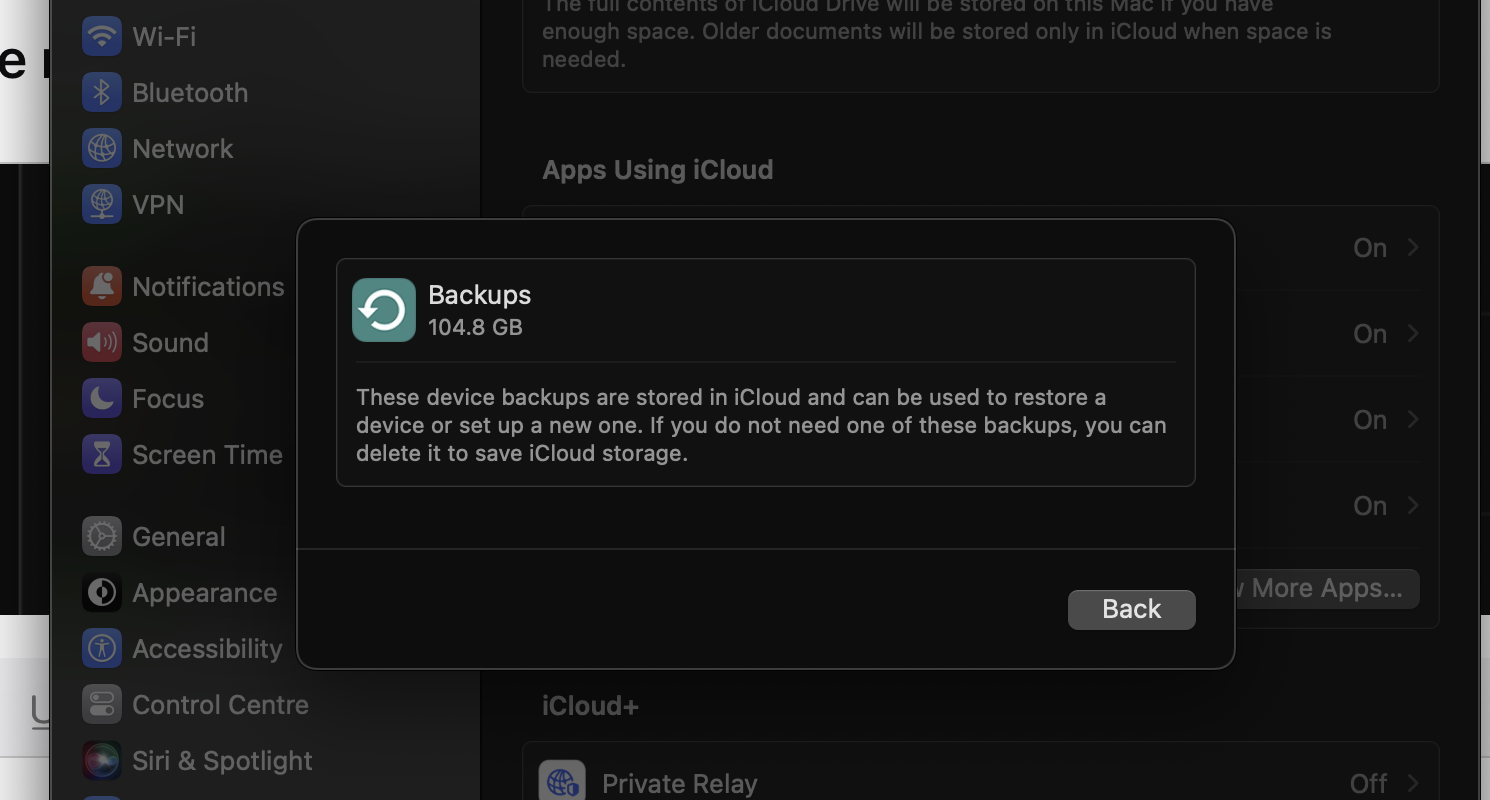The height and width of the screenshot is (800, 1490).
Task: Select General in sidebar
Action: coord(179,537)
